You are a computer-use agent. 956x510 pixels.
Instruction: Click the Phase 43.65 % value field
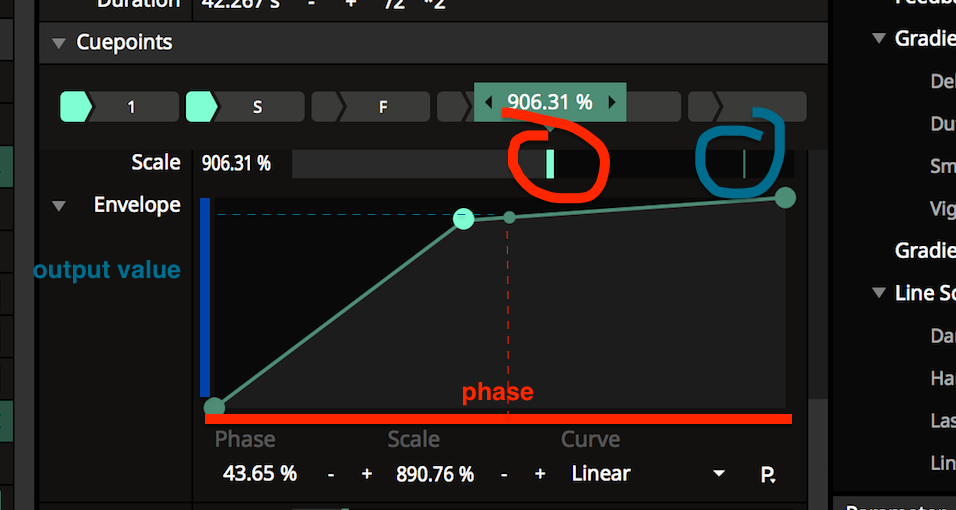point(259,474)
